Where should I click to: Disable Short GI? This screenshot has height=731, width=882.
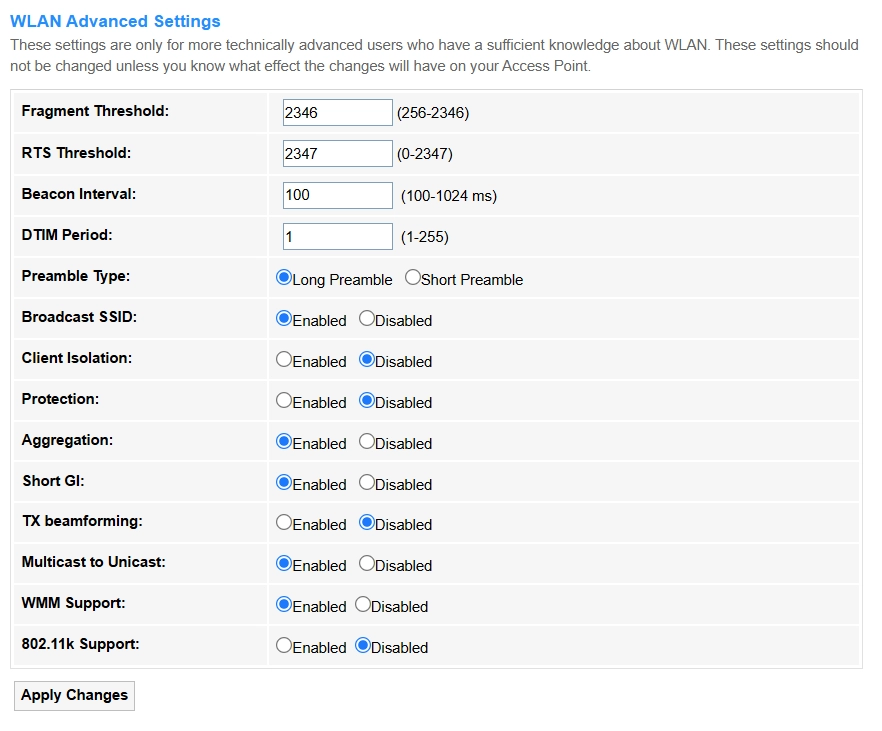click(367, 483)
